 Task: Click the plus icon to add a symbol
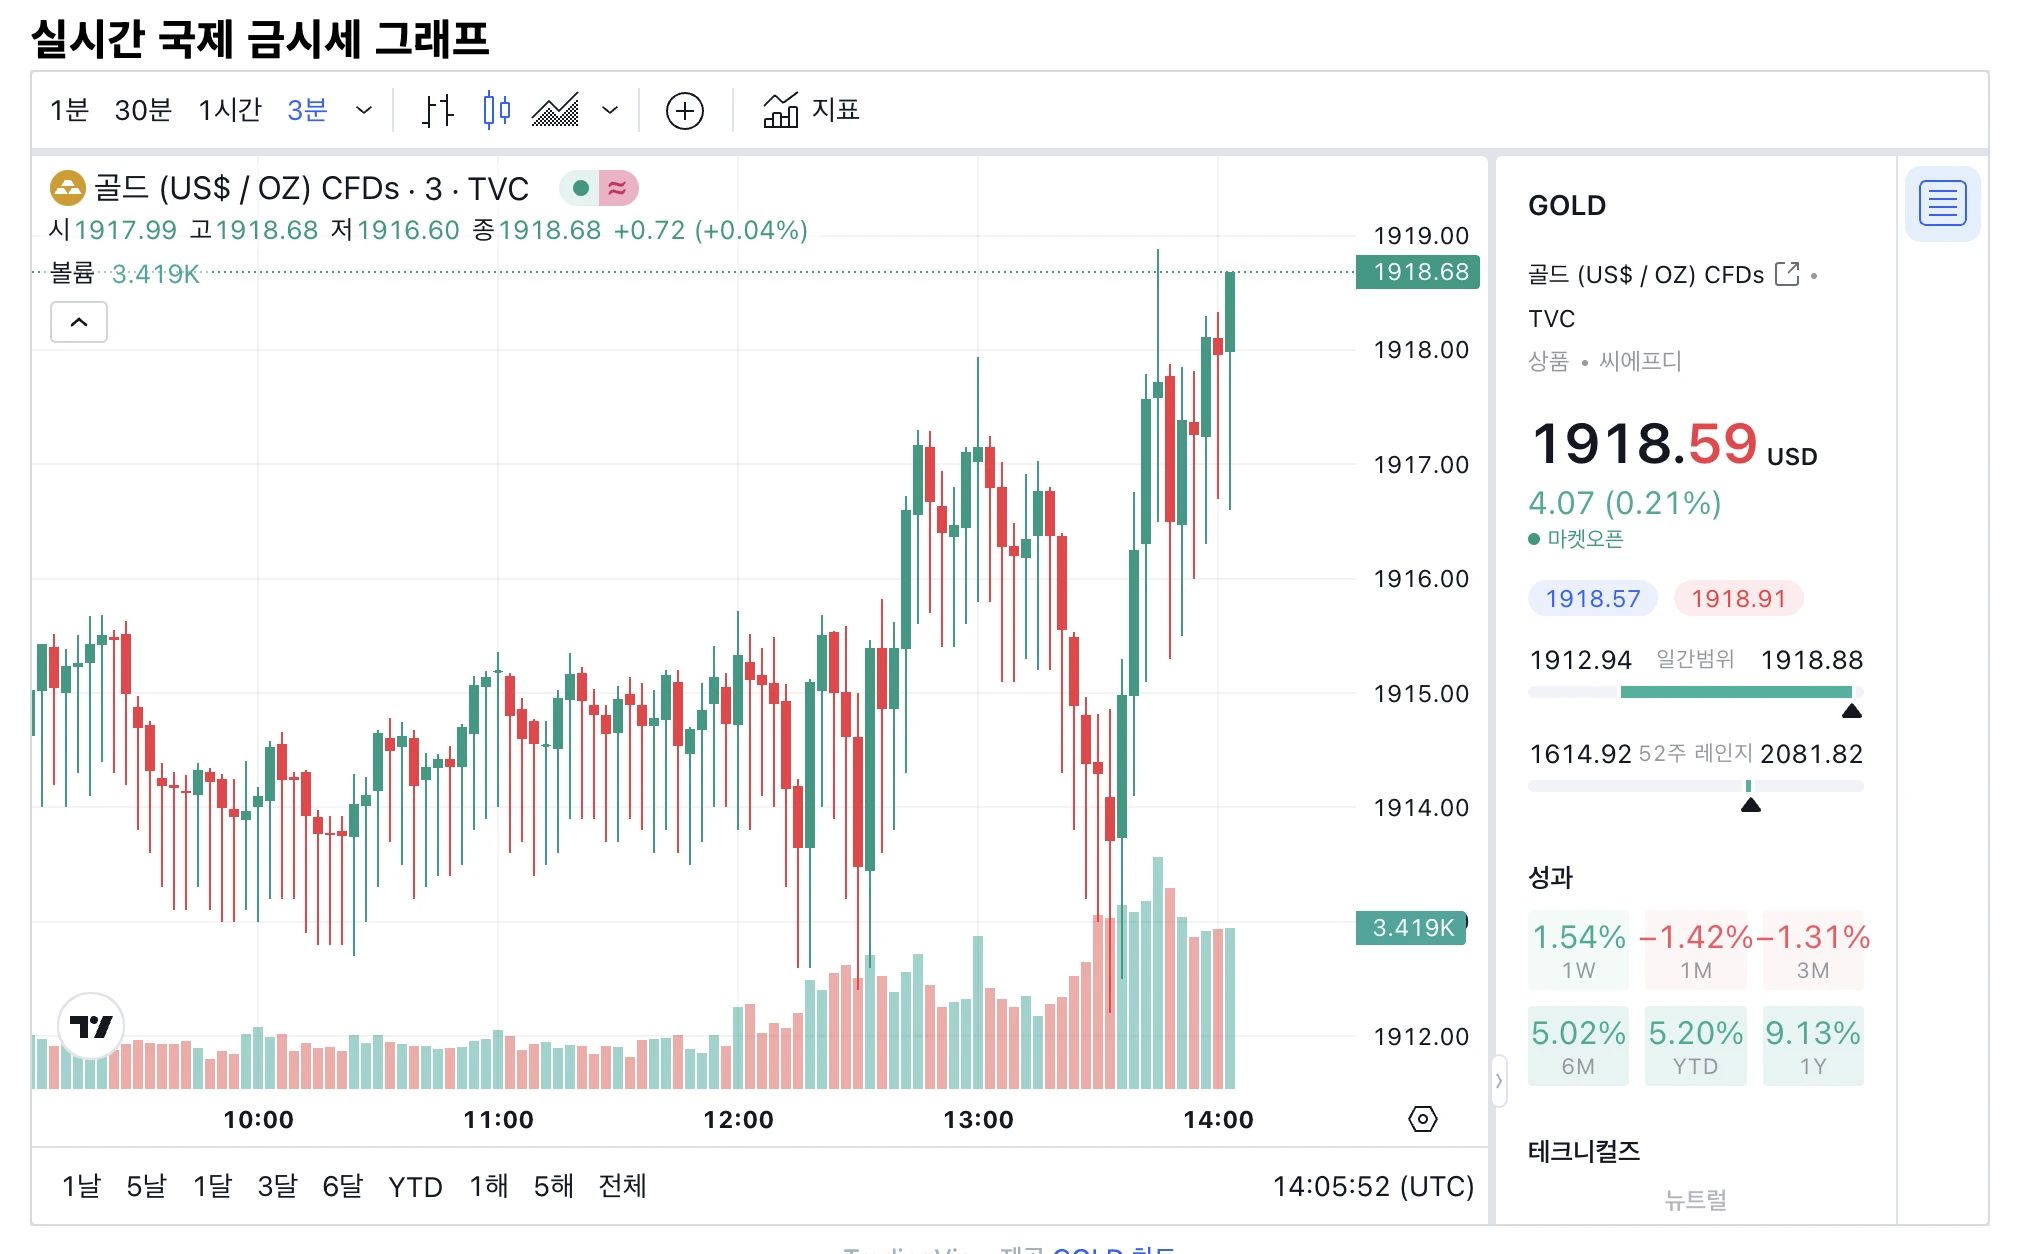(684, 110)
